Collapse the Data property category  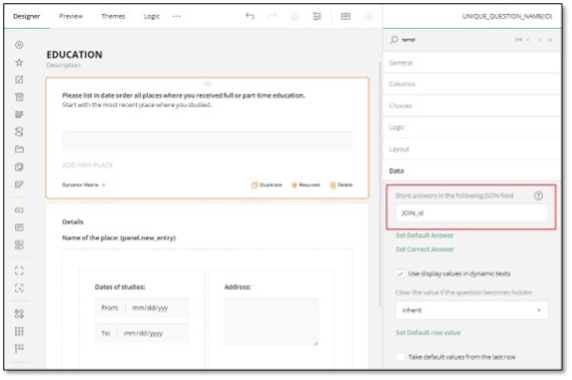(x=472, y=171)
